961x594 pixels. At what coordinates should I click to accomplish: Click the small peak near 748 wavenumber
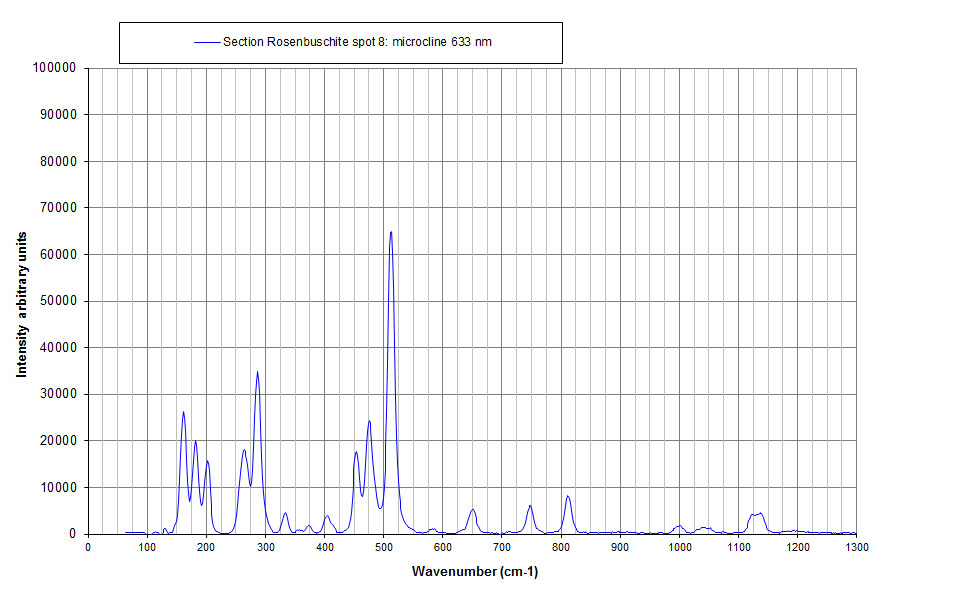click(x=530, y=506)
